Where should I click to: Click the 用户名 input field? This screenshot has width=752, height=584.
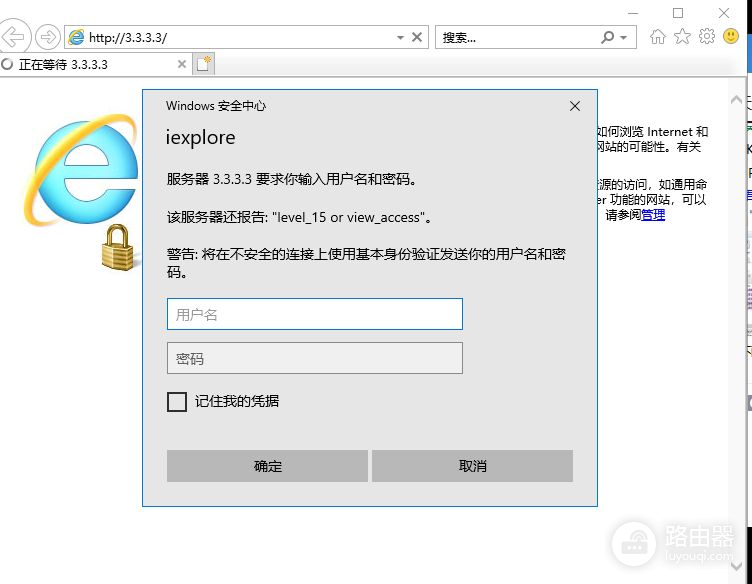[x=314, y=314]
